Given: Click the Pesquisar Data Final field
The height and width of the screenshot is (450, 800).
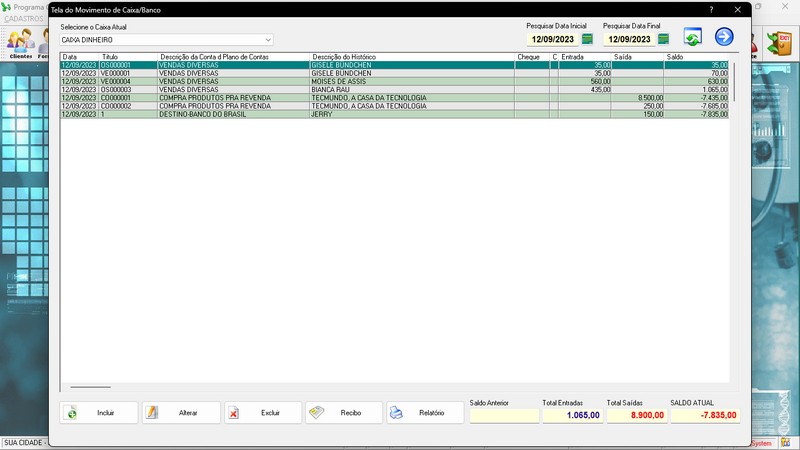Looking at the screenshot, I should [628, 39].
